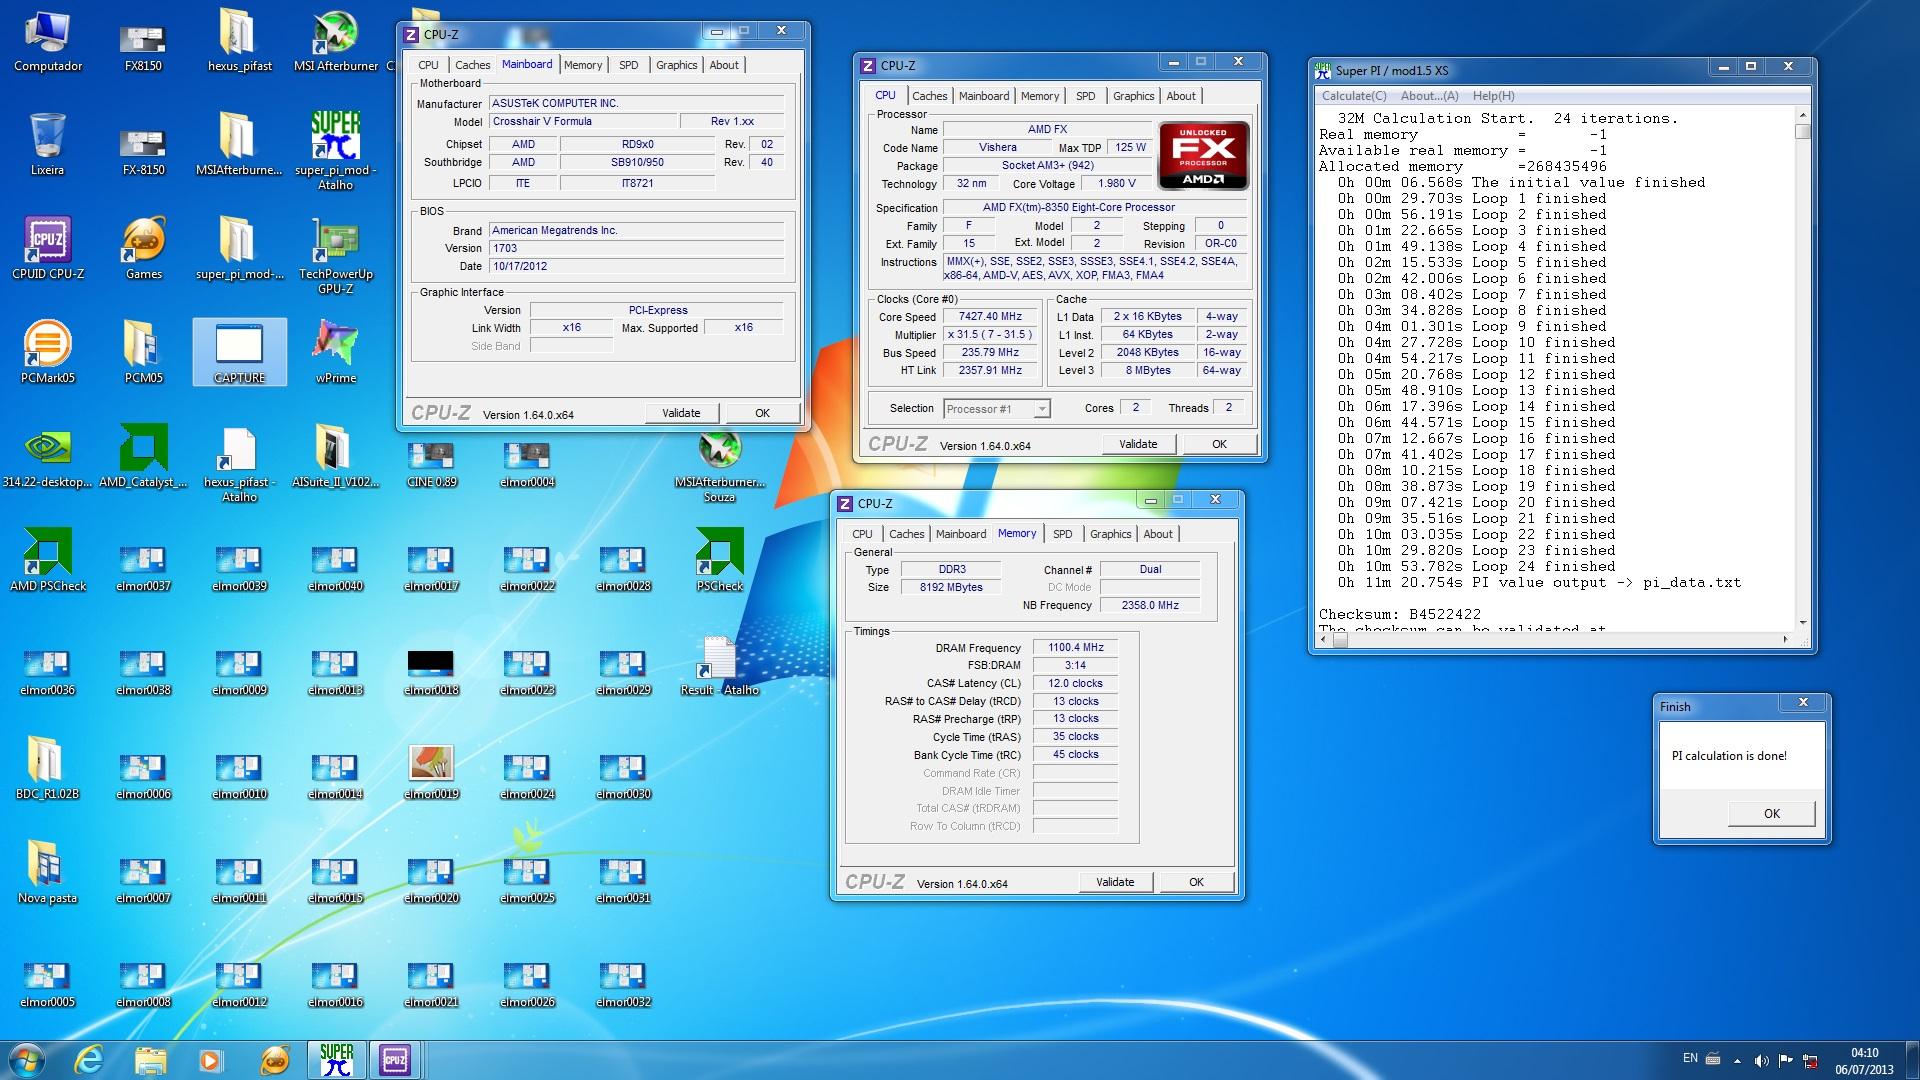Open the hexus_pifast folder icon
The image size is (1920, 1080).
point(239,43)
